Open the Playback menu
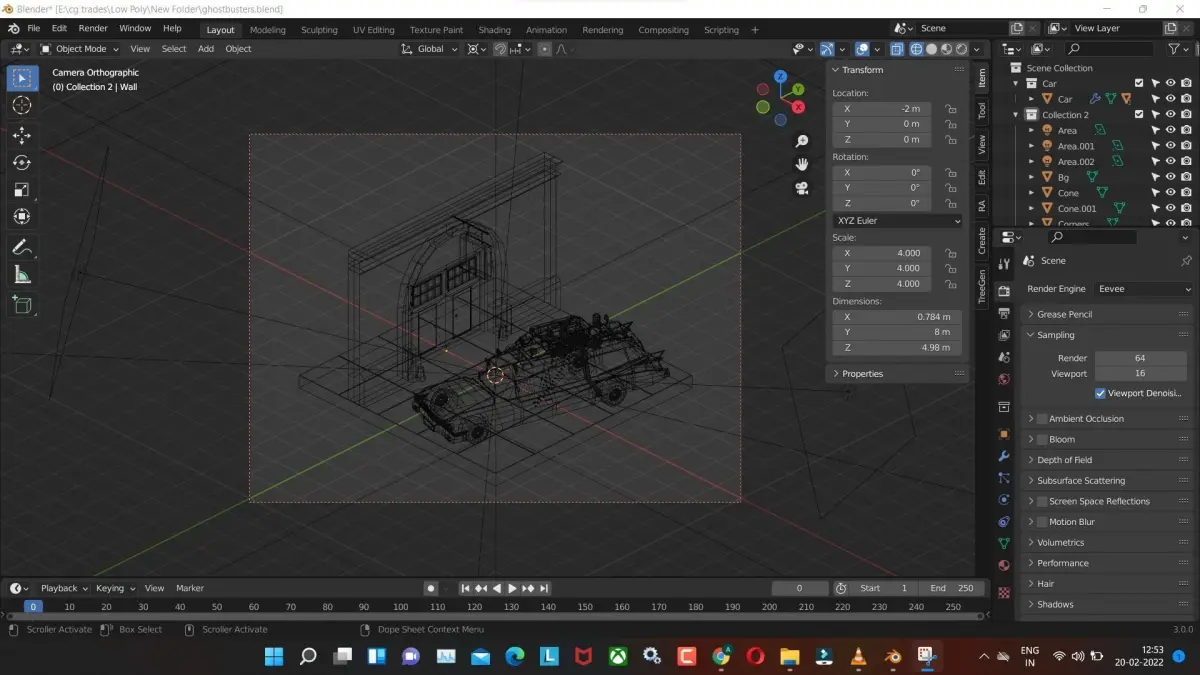1200x675 pixels. (63, 588)
